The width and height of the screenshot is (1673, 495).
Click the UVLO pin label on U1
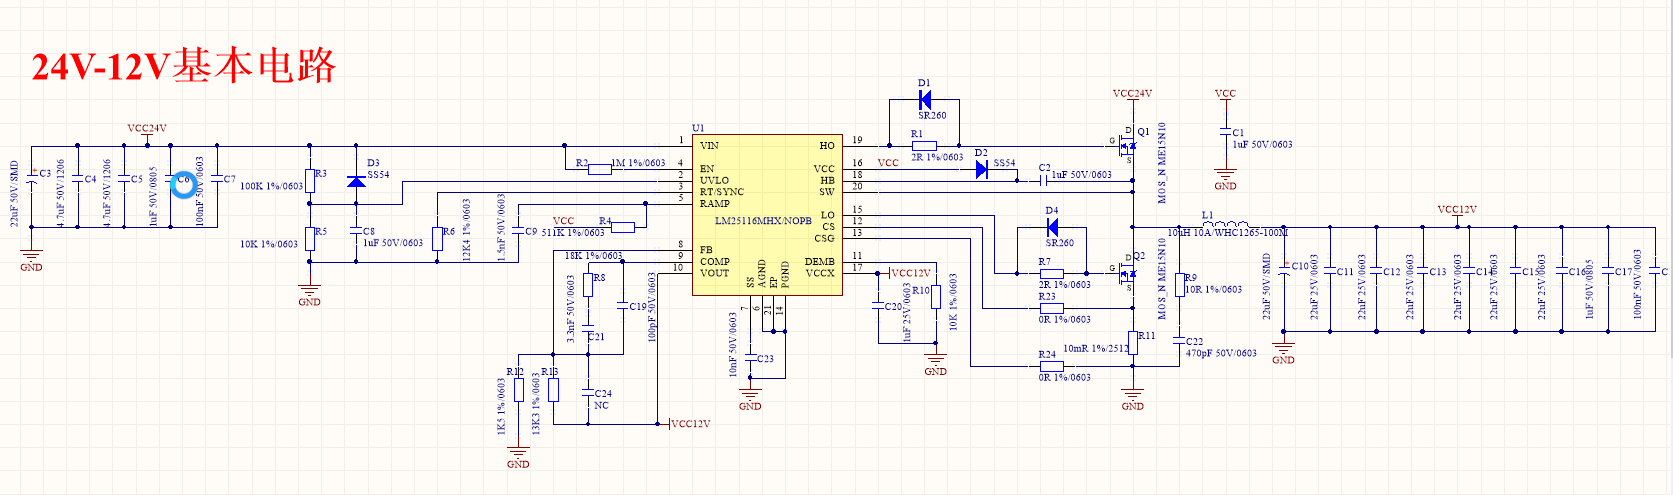click(715, 181)
